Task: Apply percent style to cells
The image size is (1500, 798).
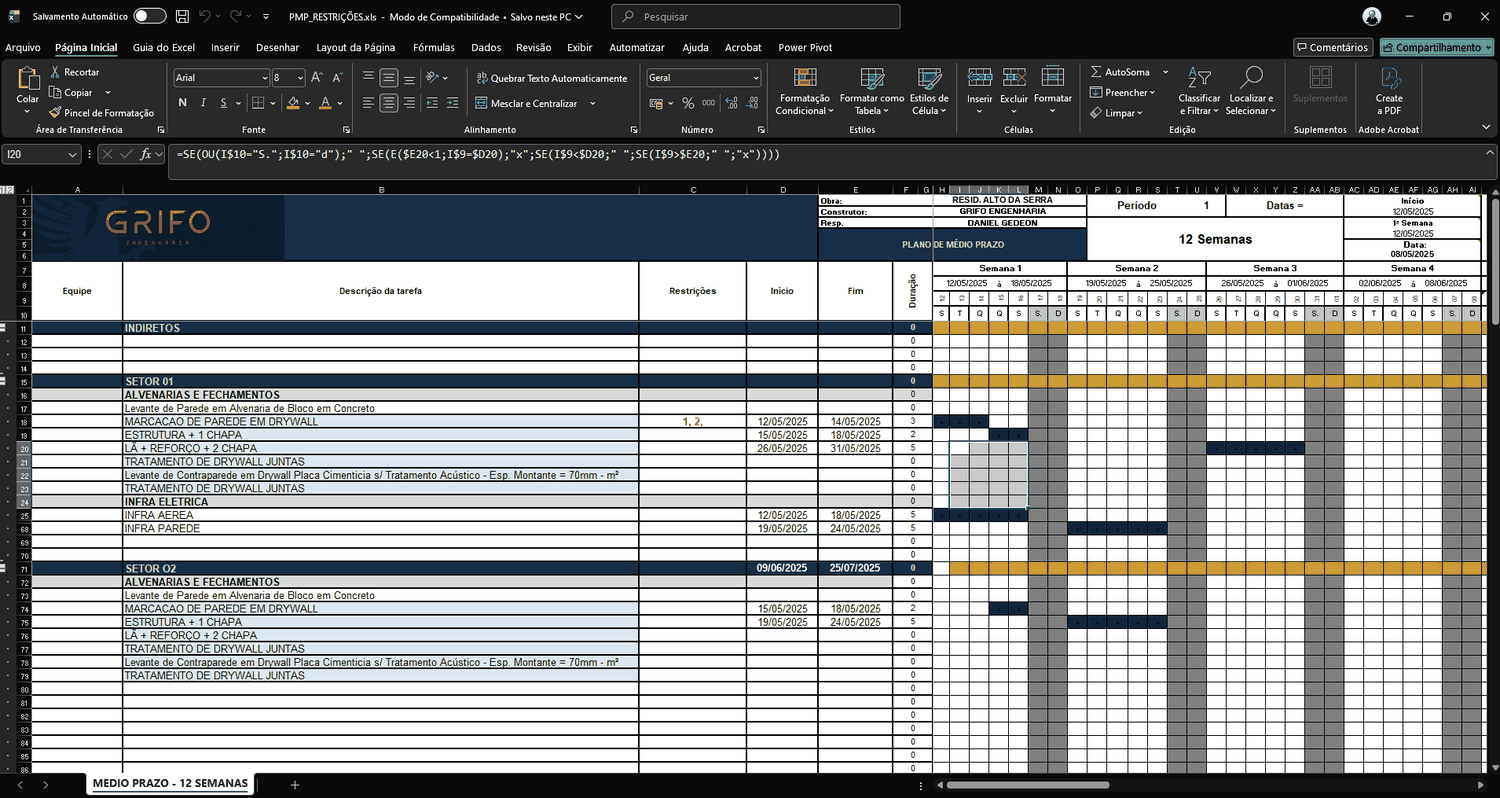Action: tap(688, 103)
